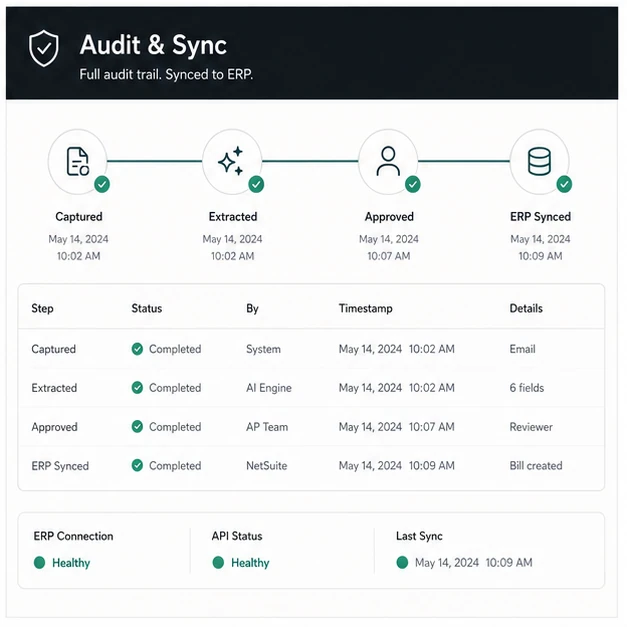Click the shield checkmark icon in header
The image size is (627, 627).
(44, 48)
